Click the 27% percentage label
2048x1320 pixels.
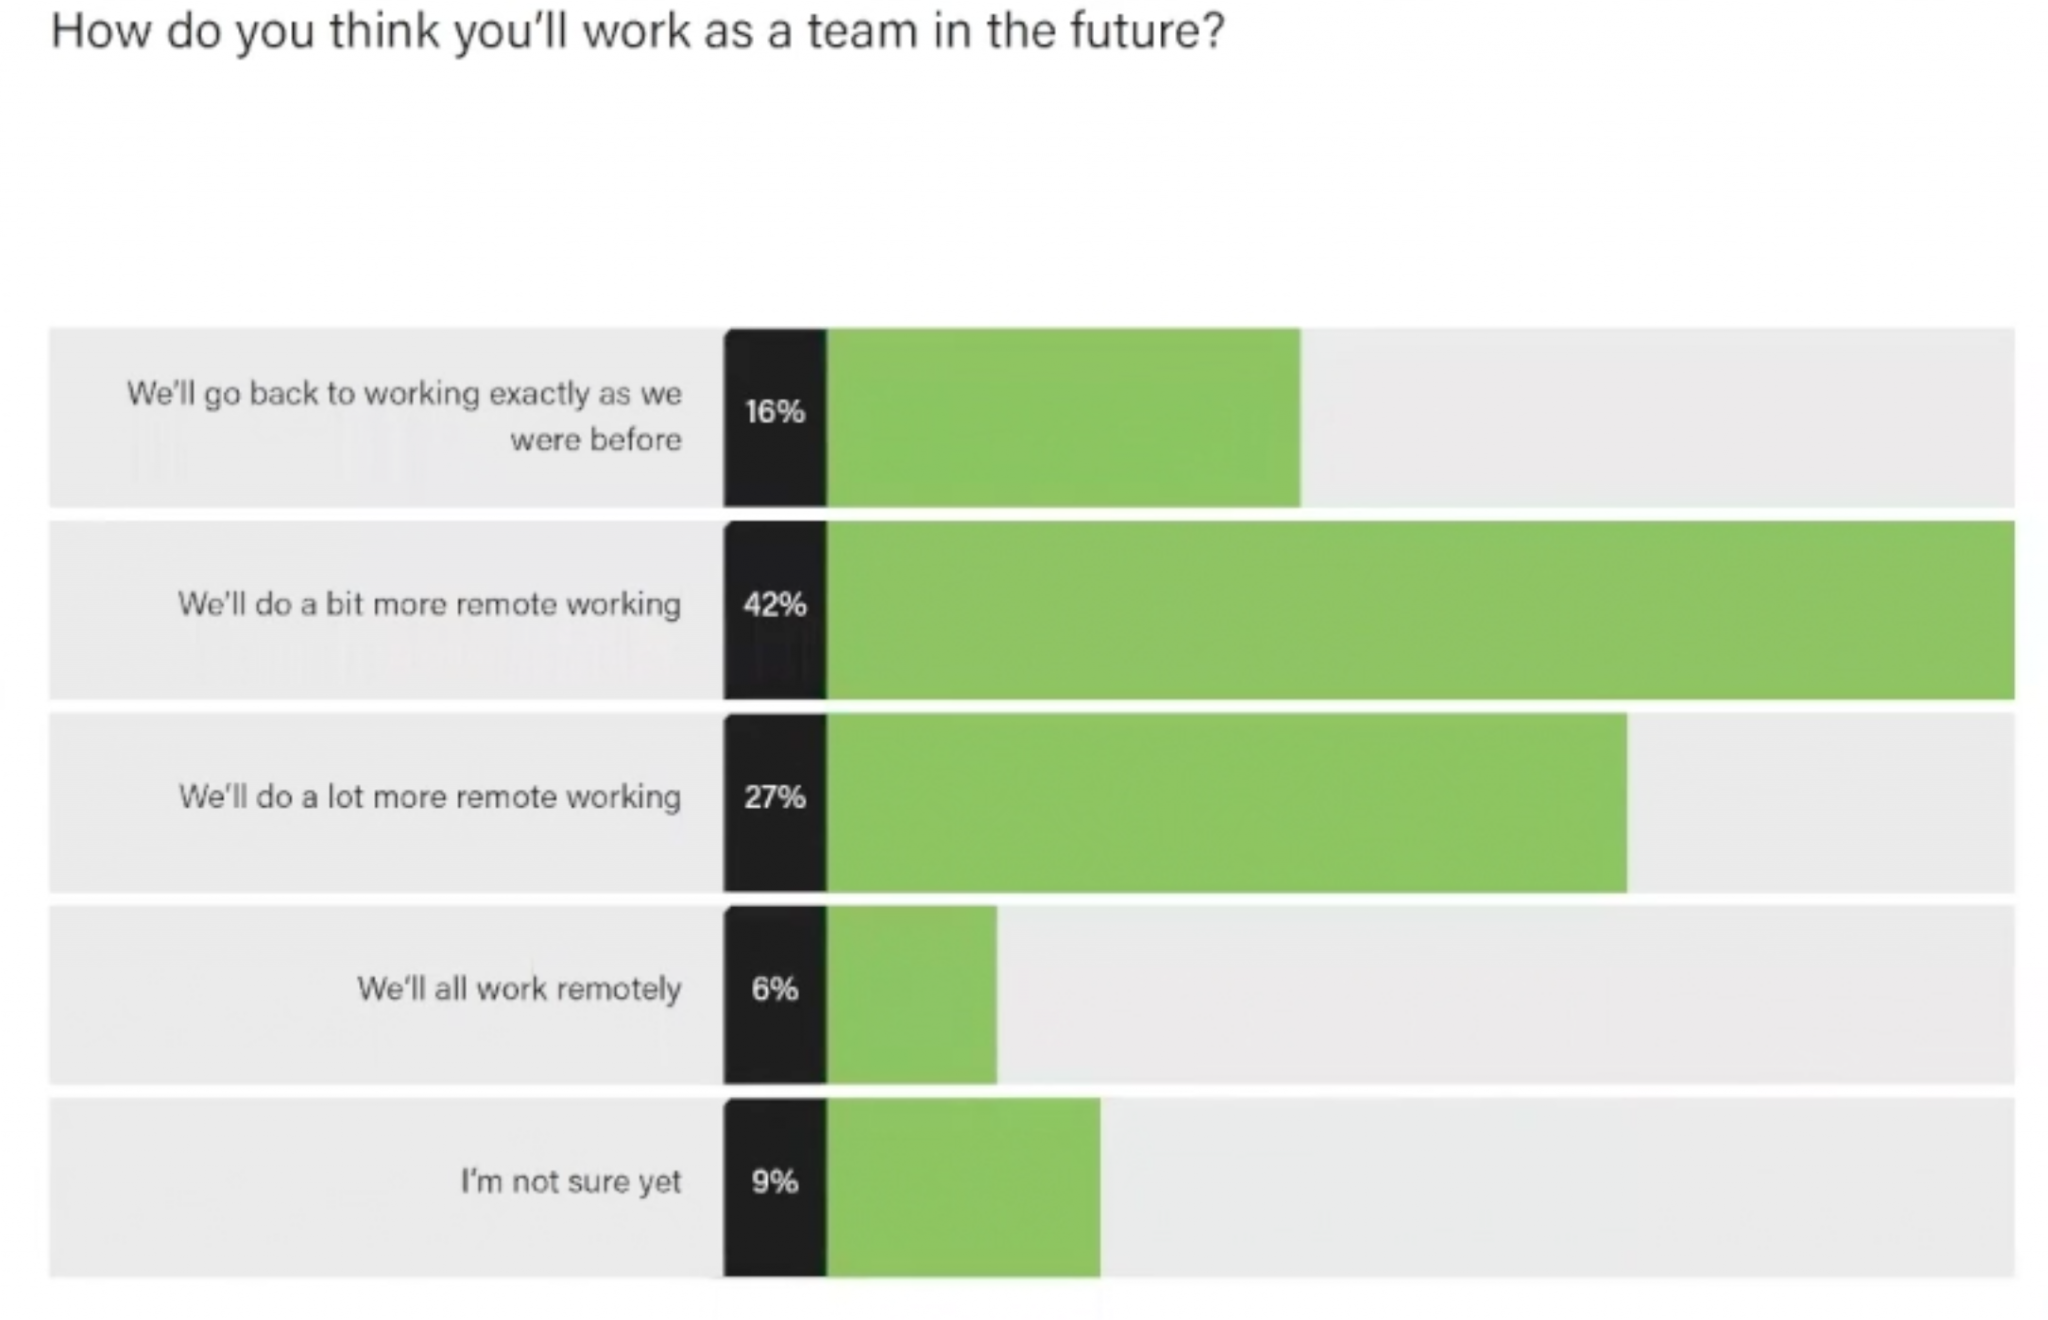click(x=775, y=797)
